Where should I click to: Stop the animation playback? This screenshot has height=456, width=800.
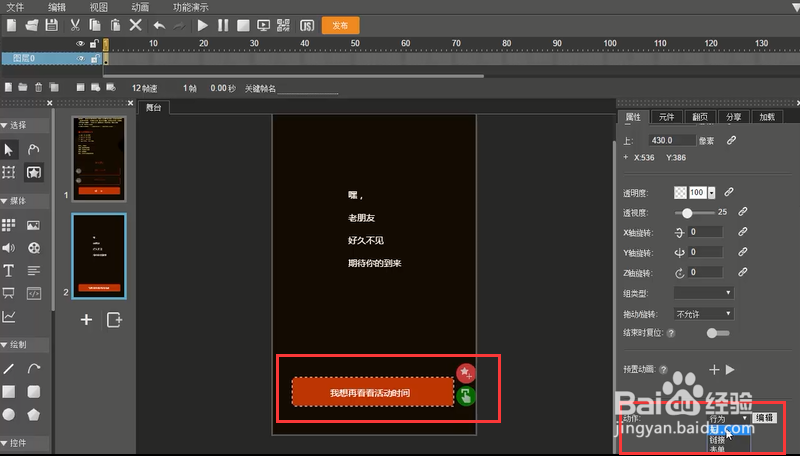(x=243, y=25)
